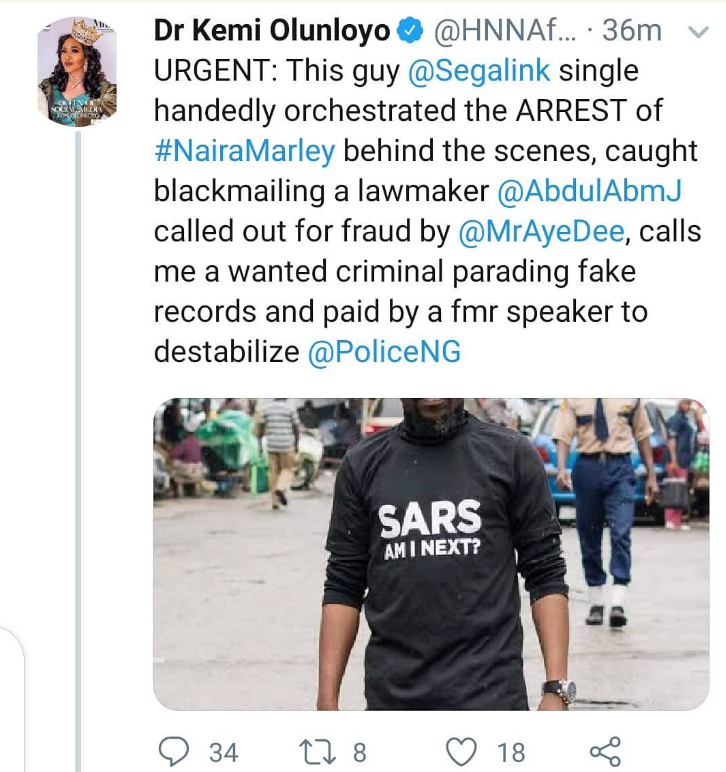Open the @PoliceNG mention link
The image size is (726, 772).
tap(385, 353)
